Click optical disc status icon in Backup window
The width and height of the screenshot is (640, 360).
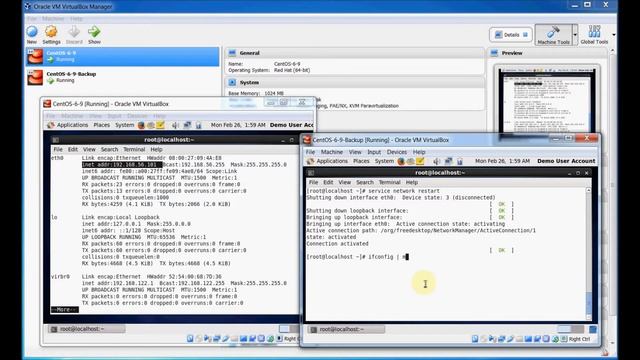pos(484,339)
